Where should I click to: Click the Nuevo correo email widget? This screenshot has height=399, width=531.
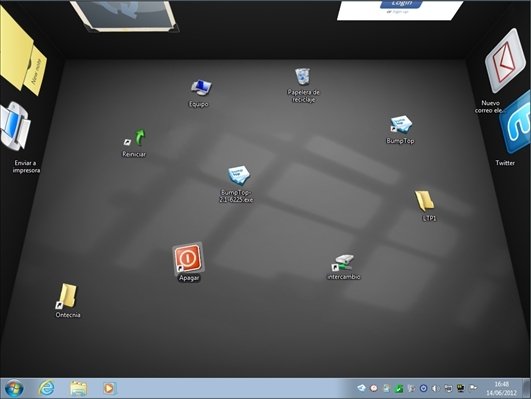pyautogui.click(x=506, y=60)
